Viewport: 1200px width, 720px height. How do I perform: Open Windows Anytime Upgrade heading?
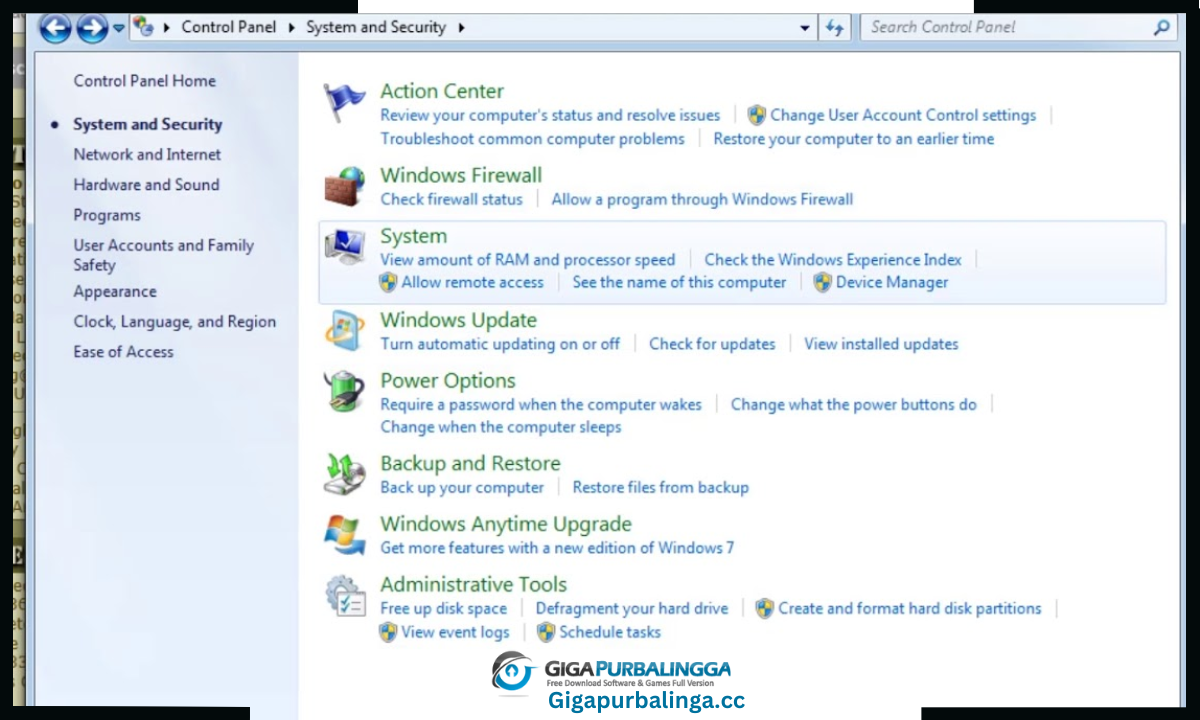pos(506,524)
